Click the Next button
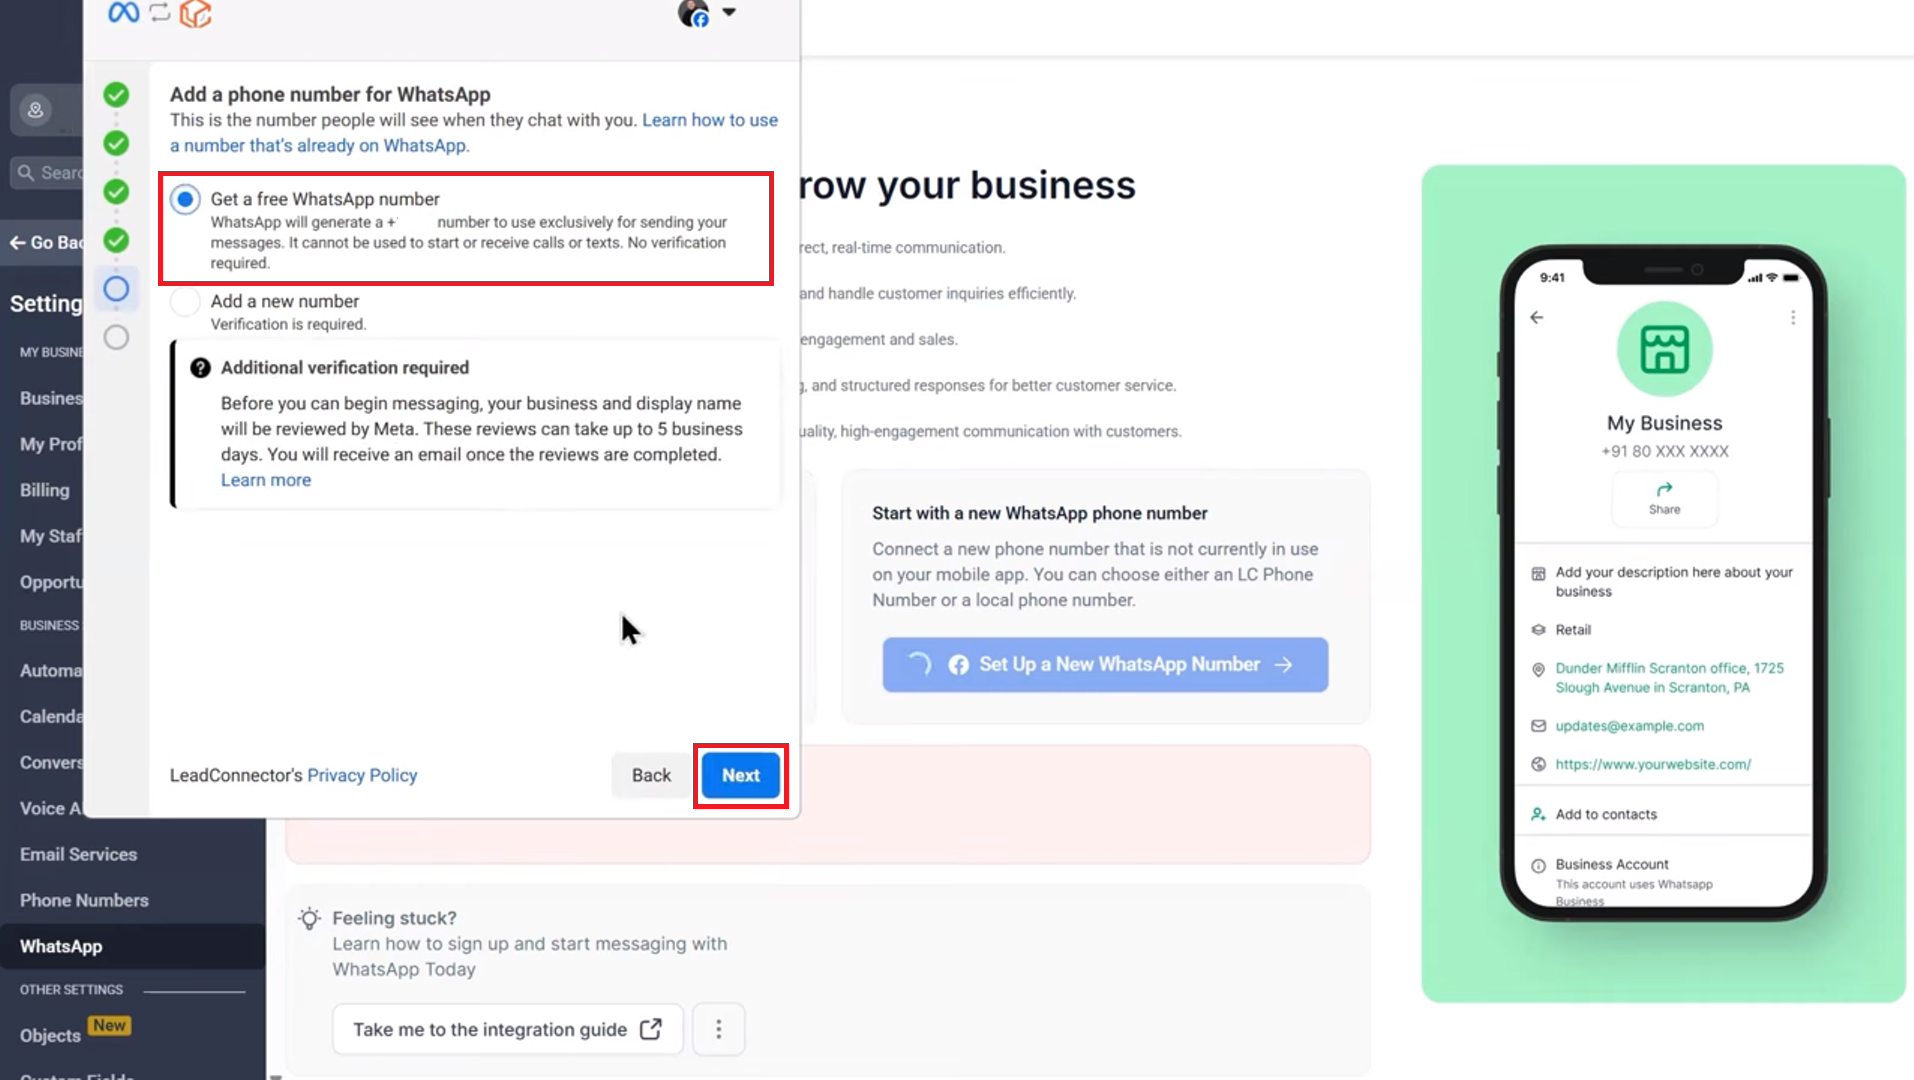The width and height of the screenshot is (1914, 1080). coord(741,775)
